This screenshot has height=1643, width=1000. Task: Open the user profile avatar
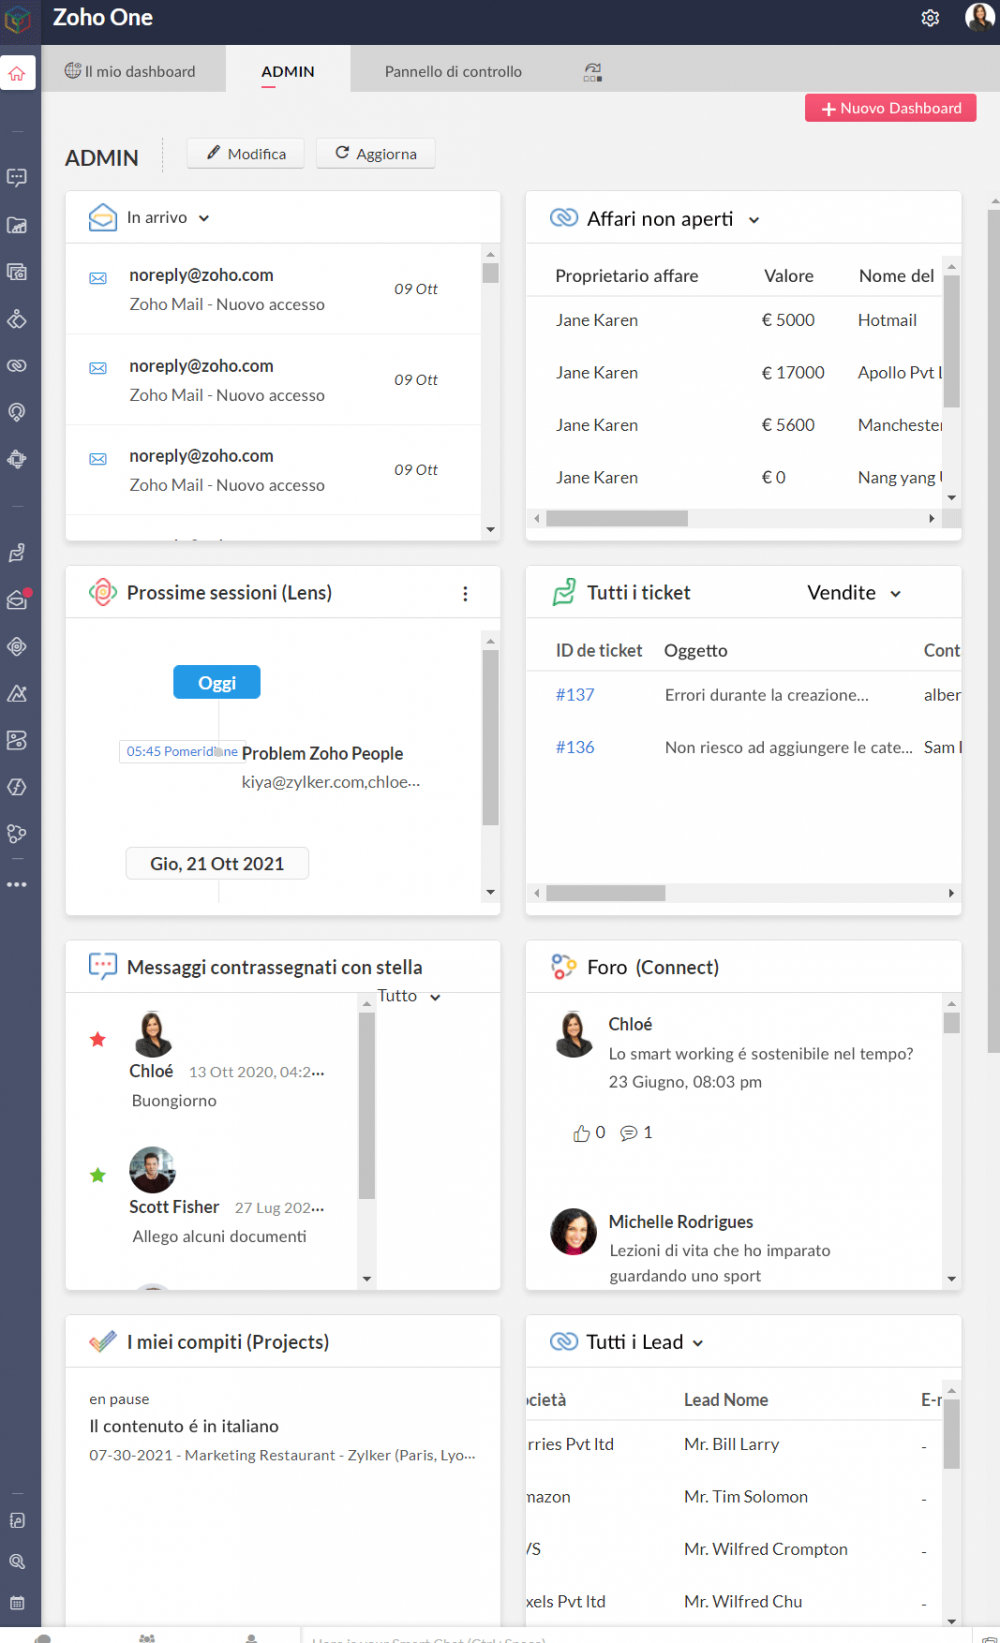point(979,17)
